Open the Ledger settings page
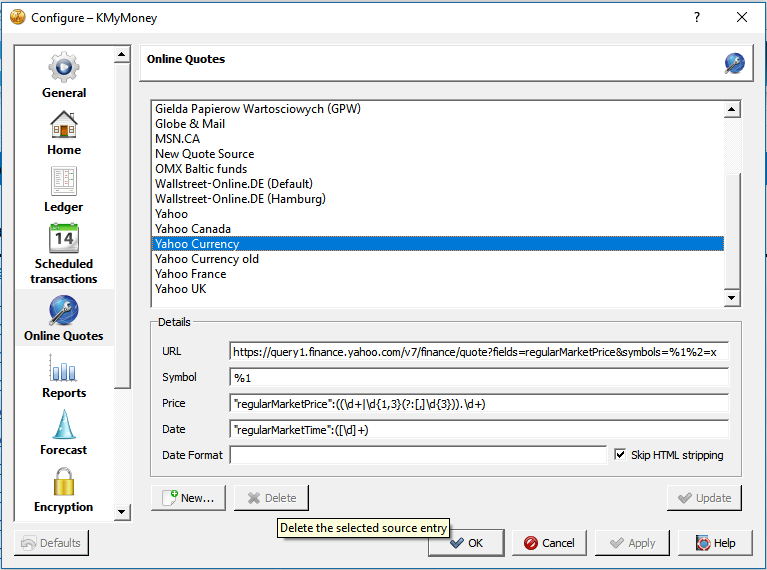Screen dimensions: 767x570 [64, 190]
